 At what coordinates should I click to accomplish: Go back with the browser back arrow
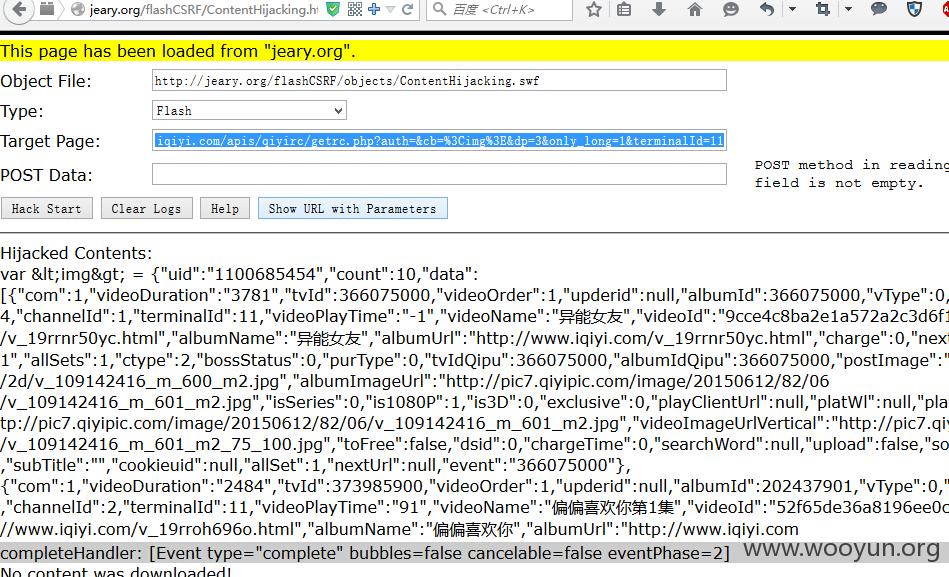(20, 9)
